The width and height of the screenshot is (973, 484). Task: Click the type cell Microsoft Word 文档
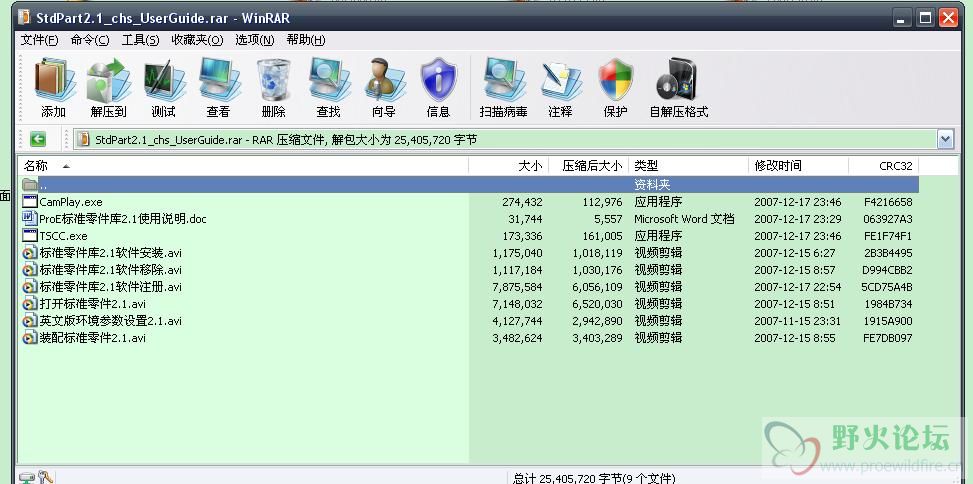click(x=684, y=218)
